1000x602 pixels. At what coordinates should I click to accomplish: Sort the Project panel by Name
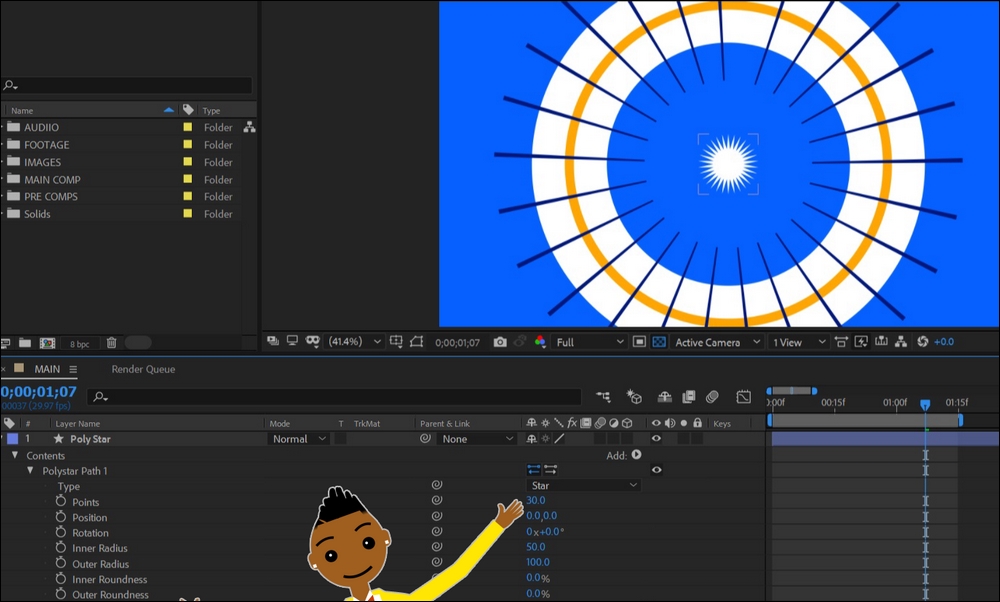click(x=22, y=110)
